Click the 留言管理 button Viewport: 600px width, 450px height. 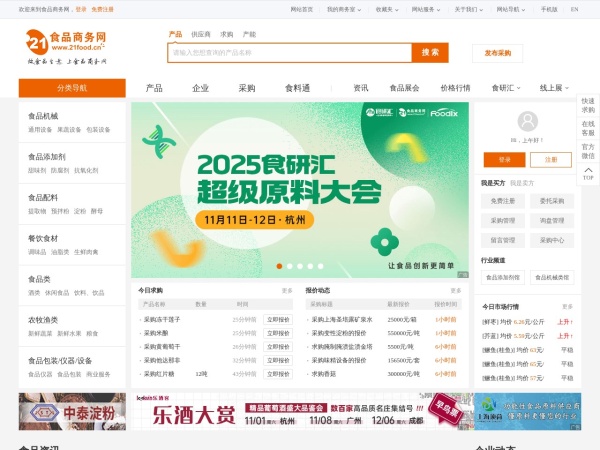(503, 240)
